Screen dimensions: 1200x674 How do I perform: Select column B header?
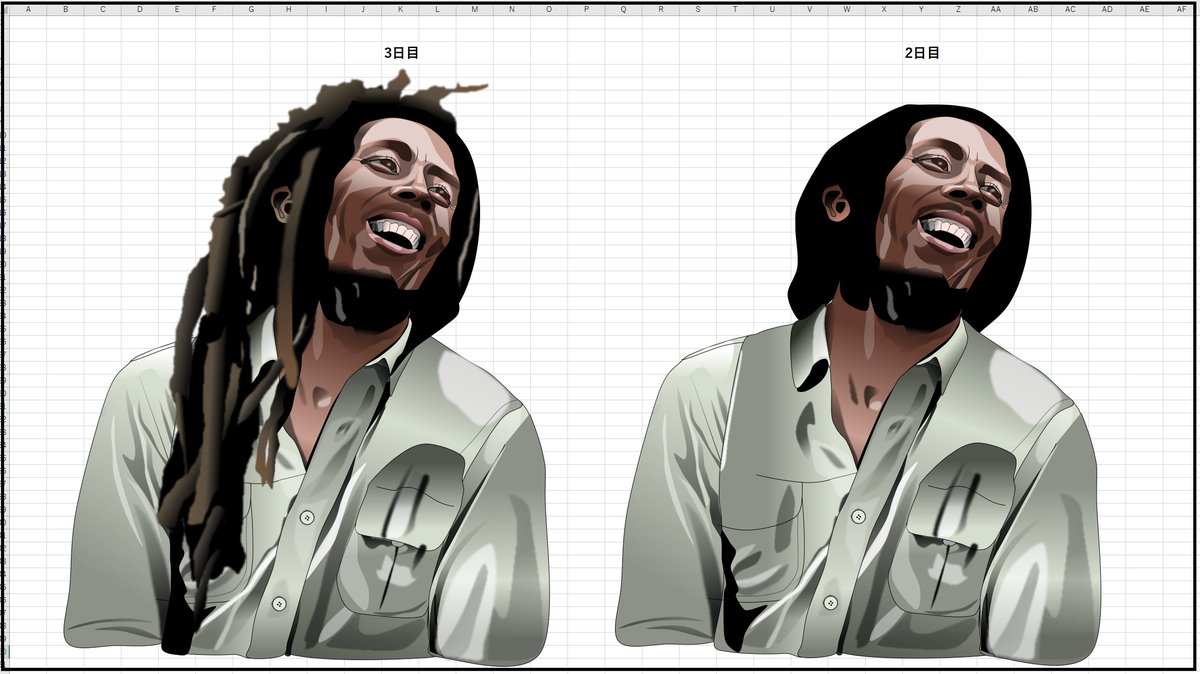coord(66,9)
